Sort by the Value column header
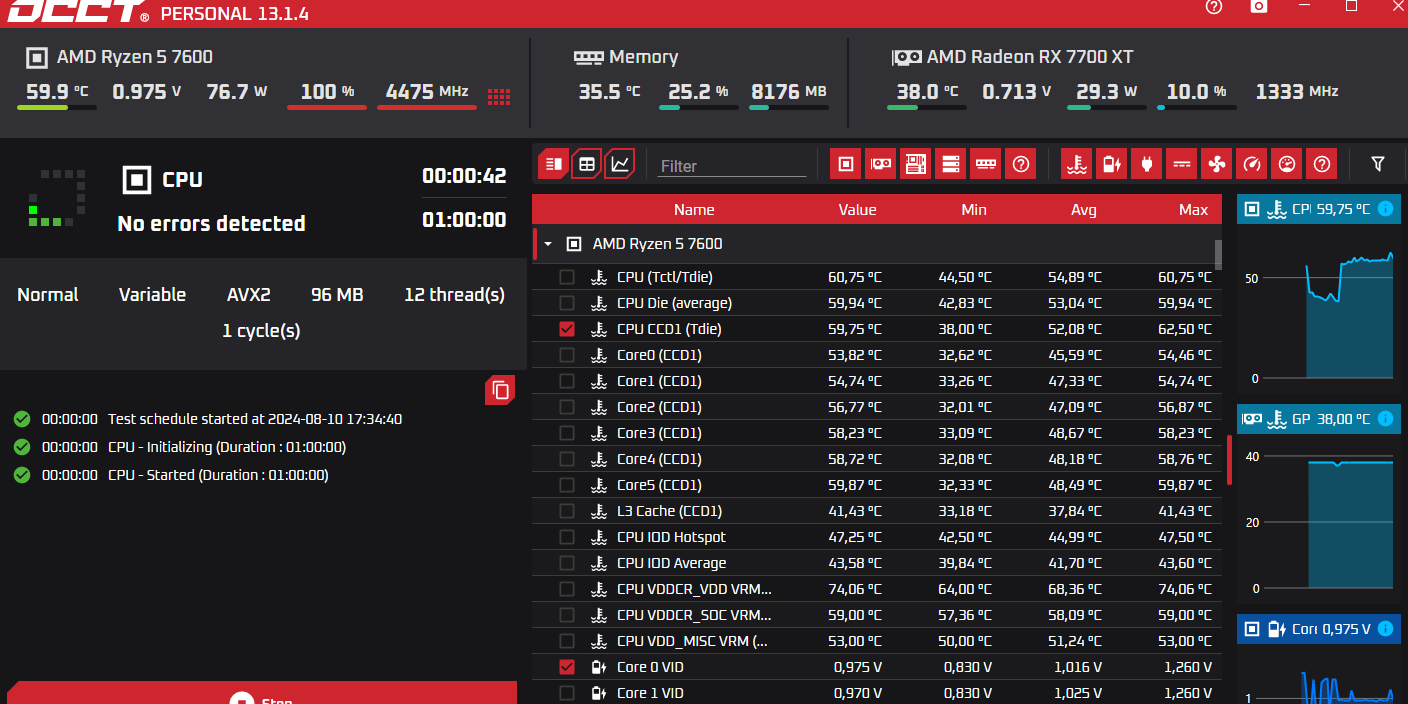Viewport: 1408px width, 704px height. [857, 210]
